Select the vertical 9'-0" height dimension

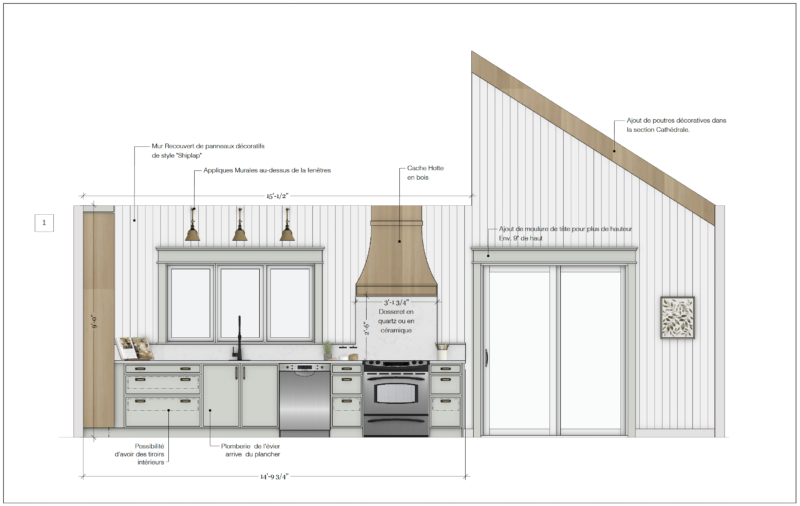click(x=93, y=322)
